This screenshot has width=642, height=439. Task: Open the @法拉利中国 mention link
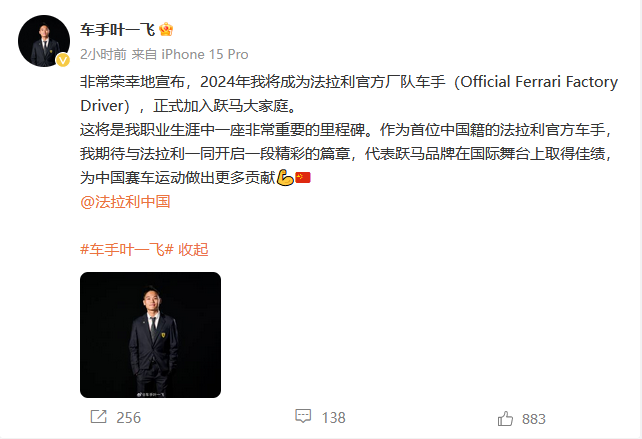pos(125,201)
